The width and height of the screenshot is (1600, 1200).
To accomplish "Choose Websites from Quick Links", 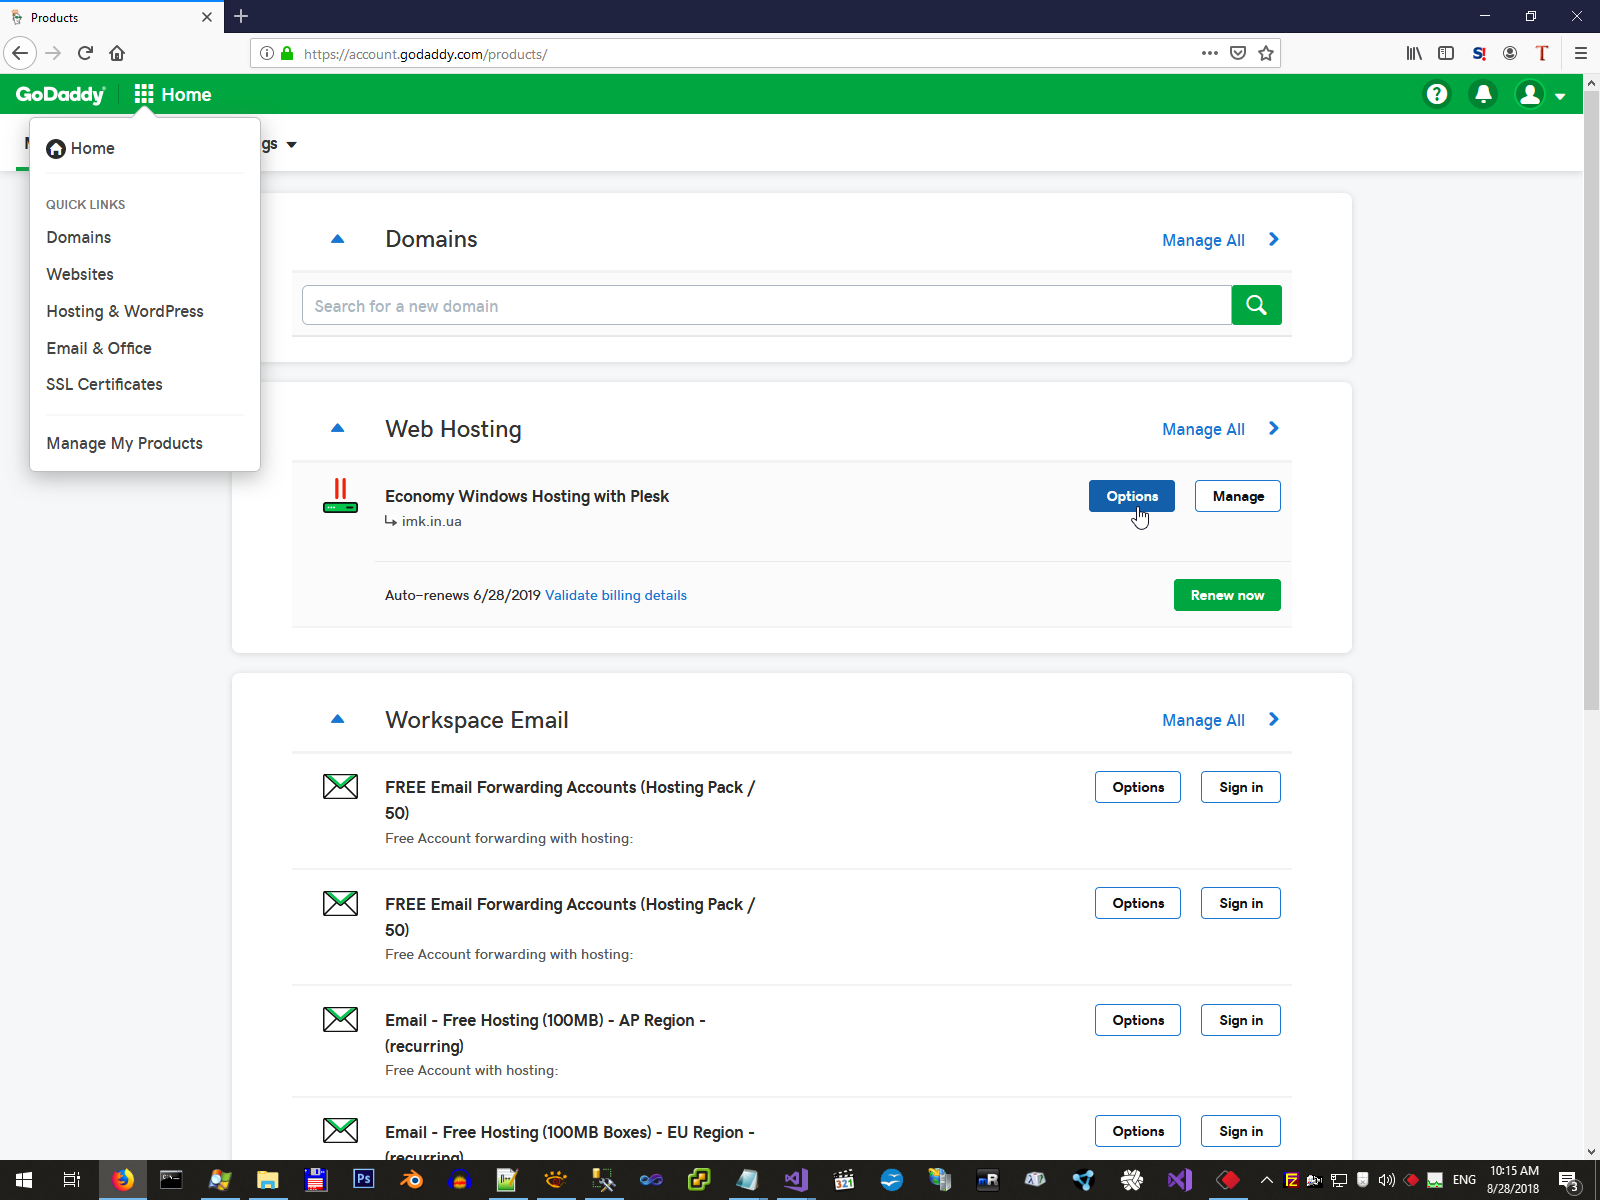I will [80, 274].
